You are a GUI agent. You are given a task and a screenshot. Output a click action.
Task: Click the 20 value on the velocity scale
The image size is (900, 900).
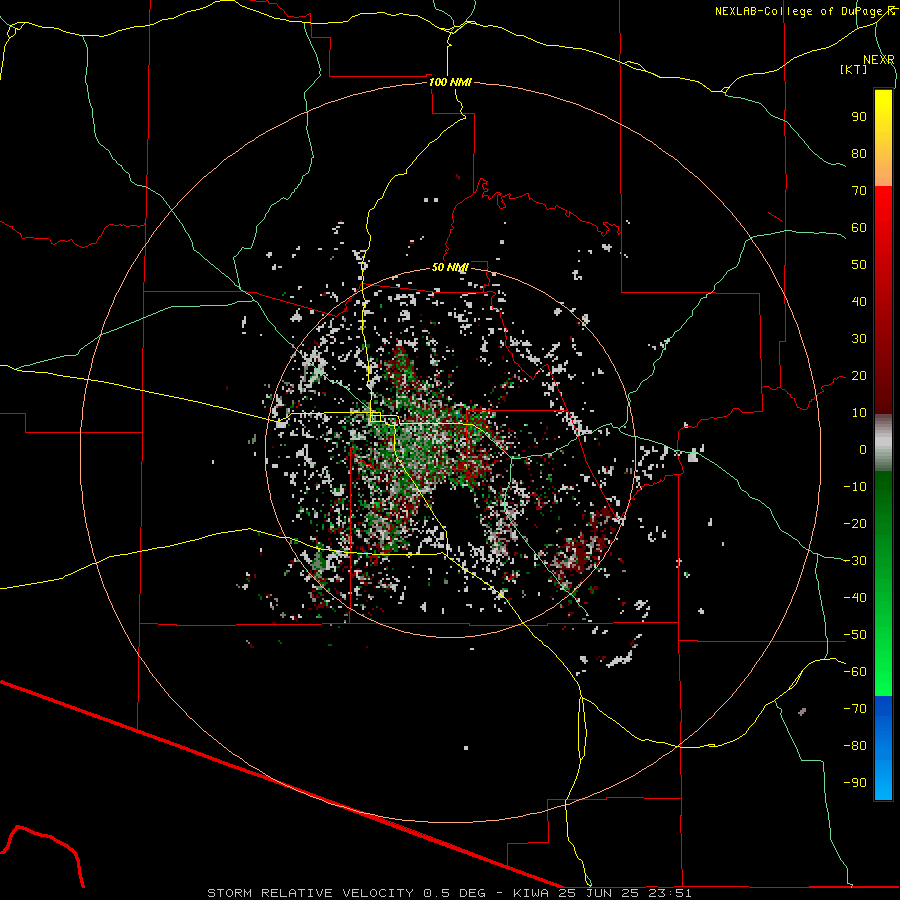pos(859,375)
